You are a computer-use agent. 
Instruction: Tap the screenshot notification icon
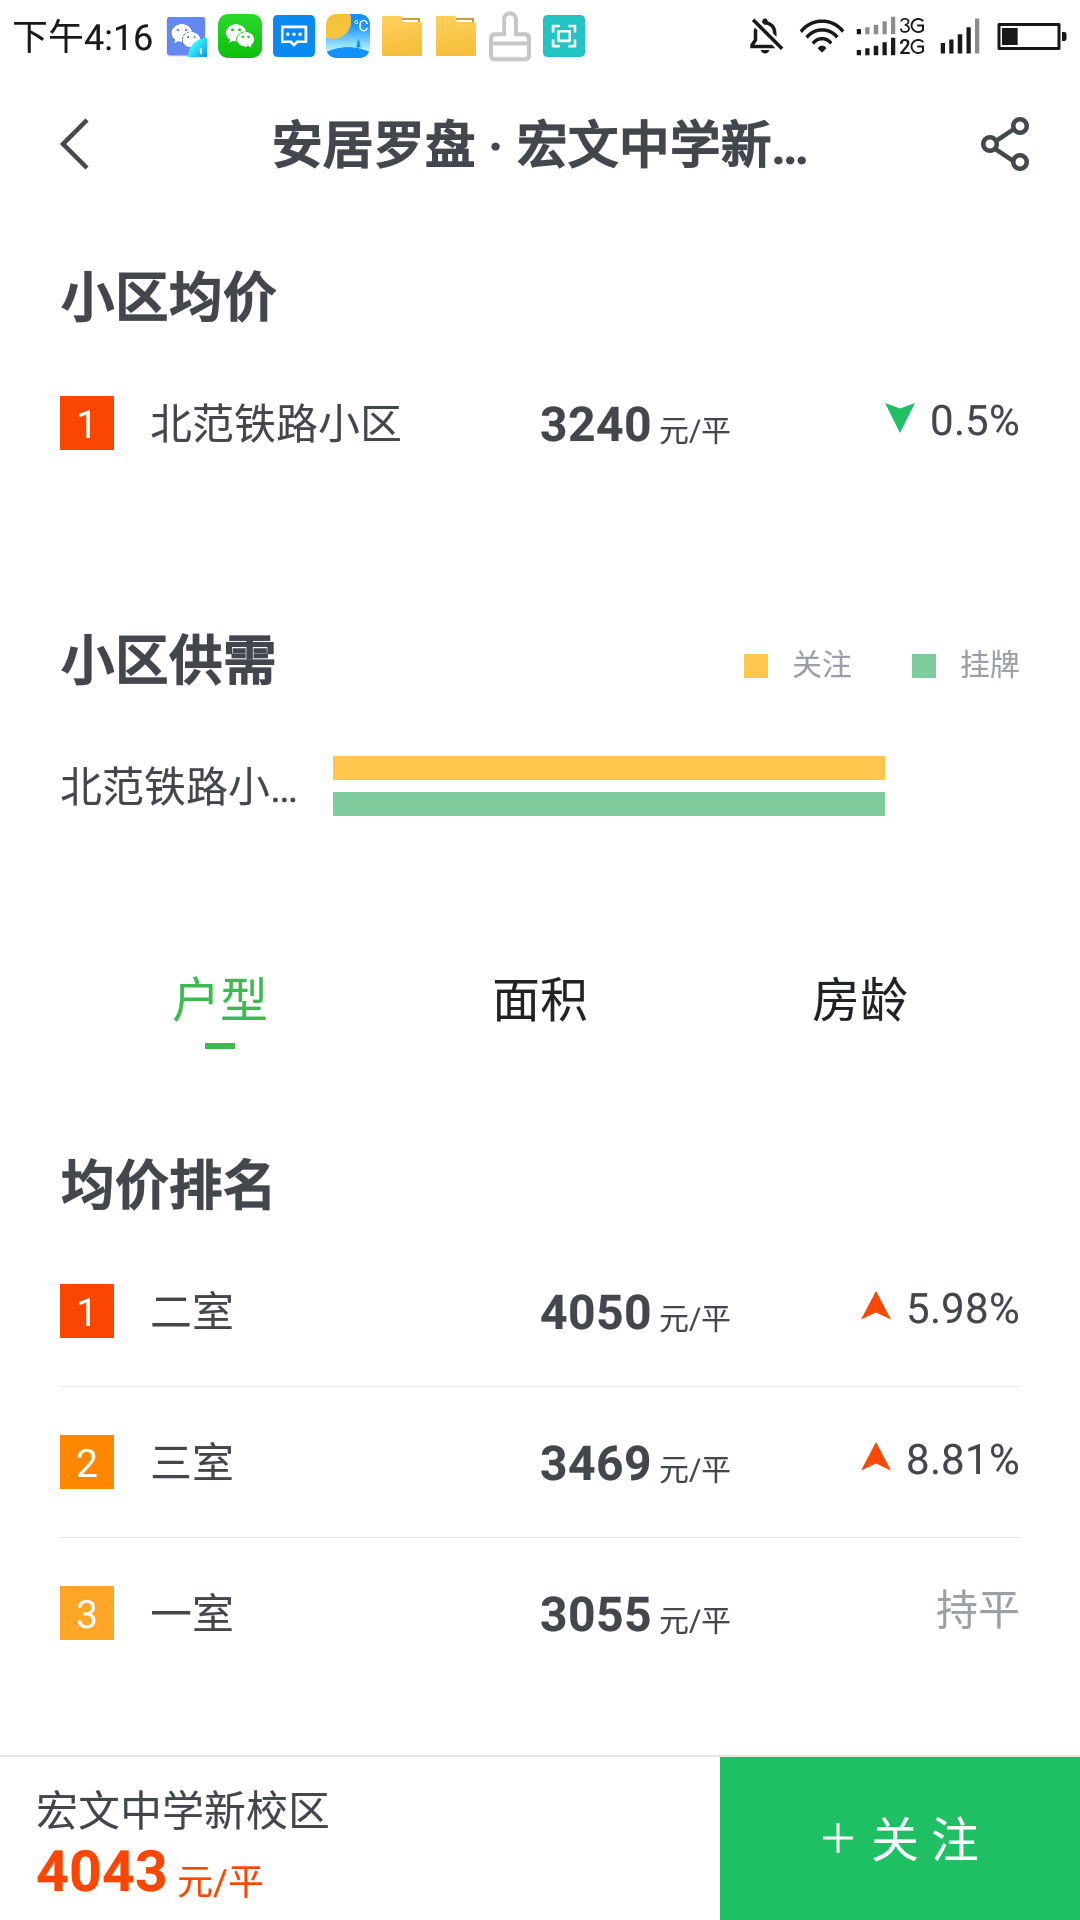tap(564, 37)
